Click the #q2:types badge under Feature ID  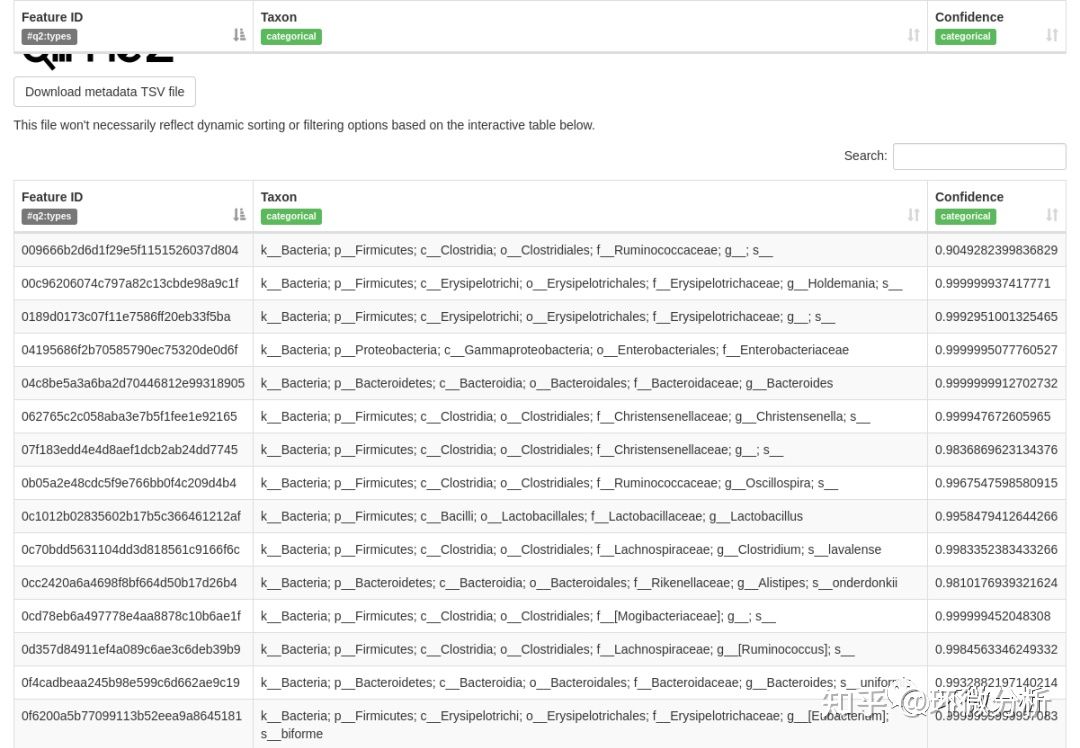[48, 216]
